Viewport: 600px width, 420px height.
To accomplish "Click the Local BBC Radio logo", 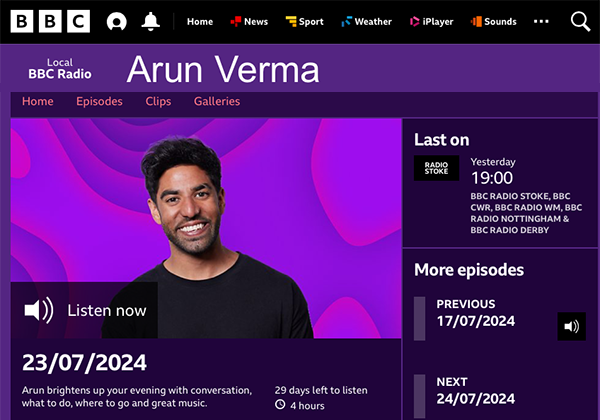I will click(x=60, y=68).
